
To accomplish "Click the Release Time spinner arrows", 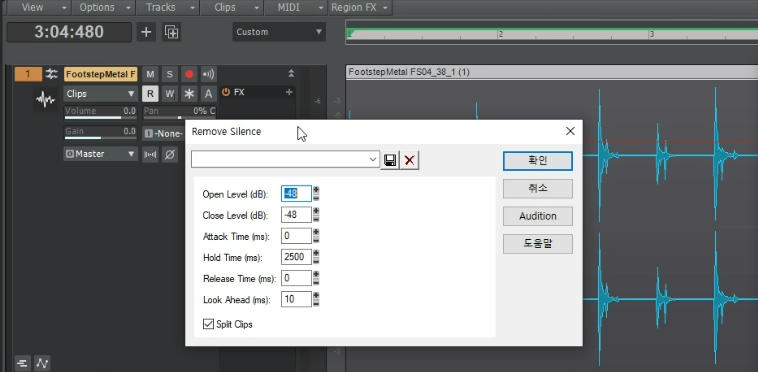I will point(316,278).
